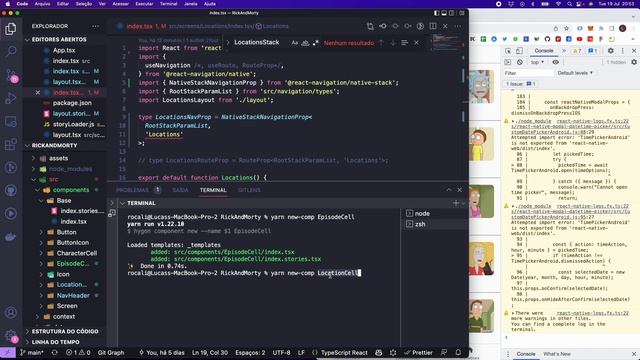Expand the assets folder
The width and height of the screenshot is (640, 360).
[58, 158]
